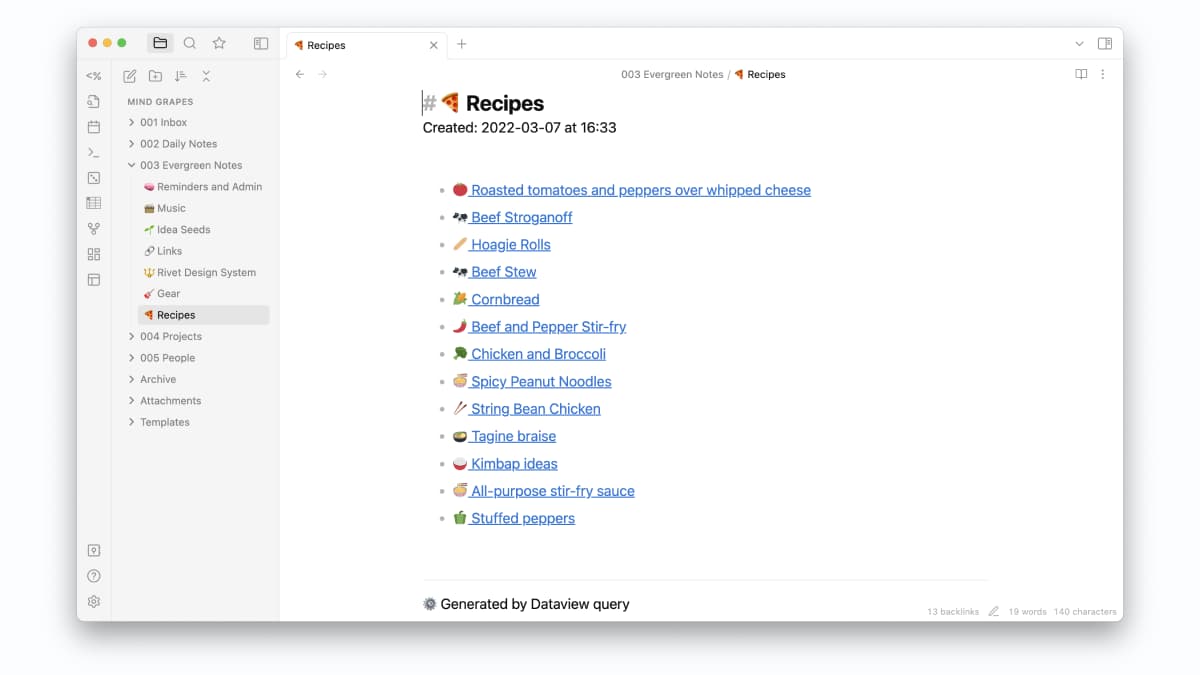1200x675 pixels.
Task: Toggle the right sidebar
Action: (x=1105, y=43)
